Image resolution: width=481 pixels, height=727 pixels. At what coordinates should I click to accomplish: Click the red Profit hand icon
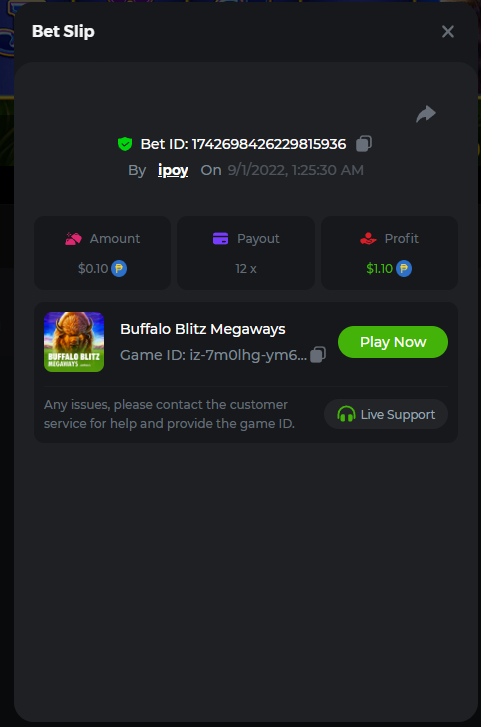pyautogui.click(x=368, y=239)
